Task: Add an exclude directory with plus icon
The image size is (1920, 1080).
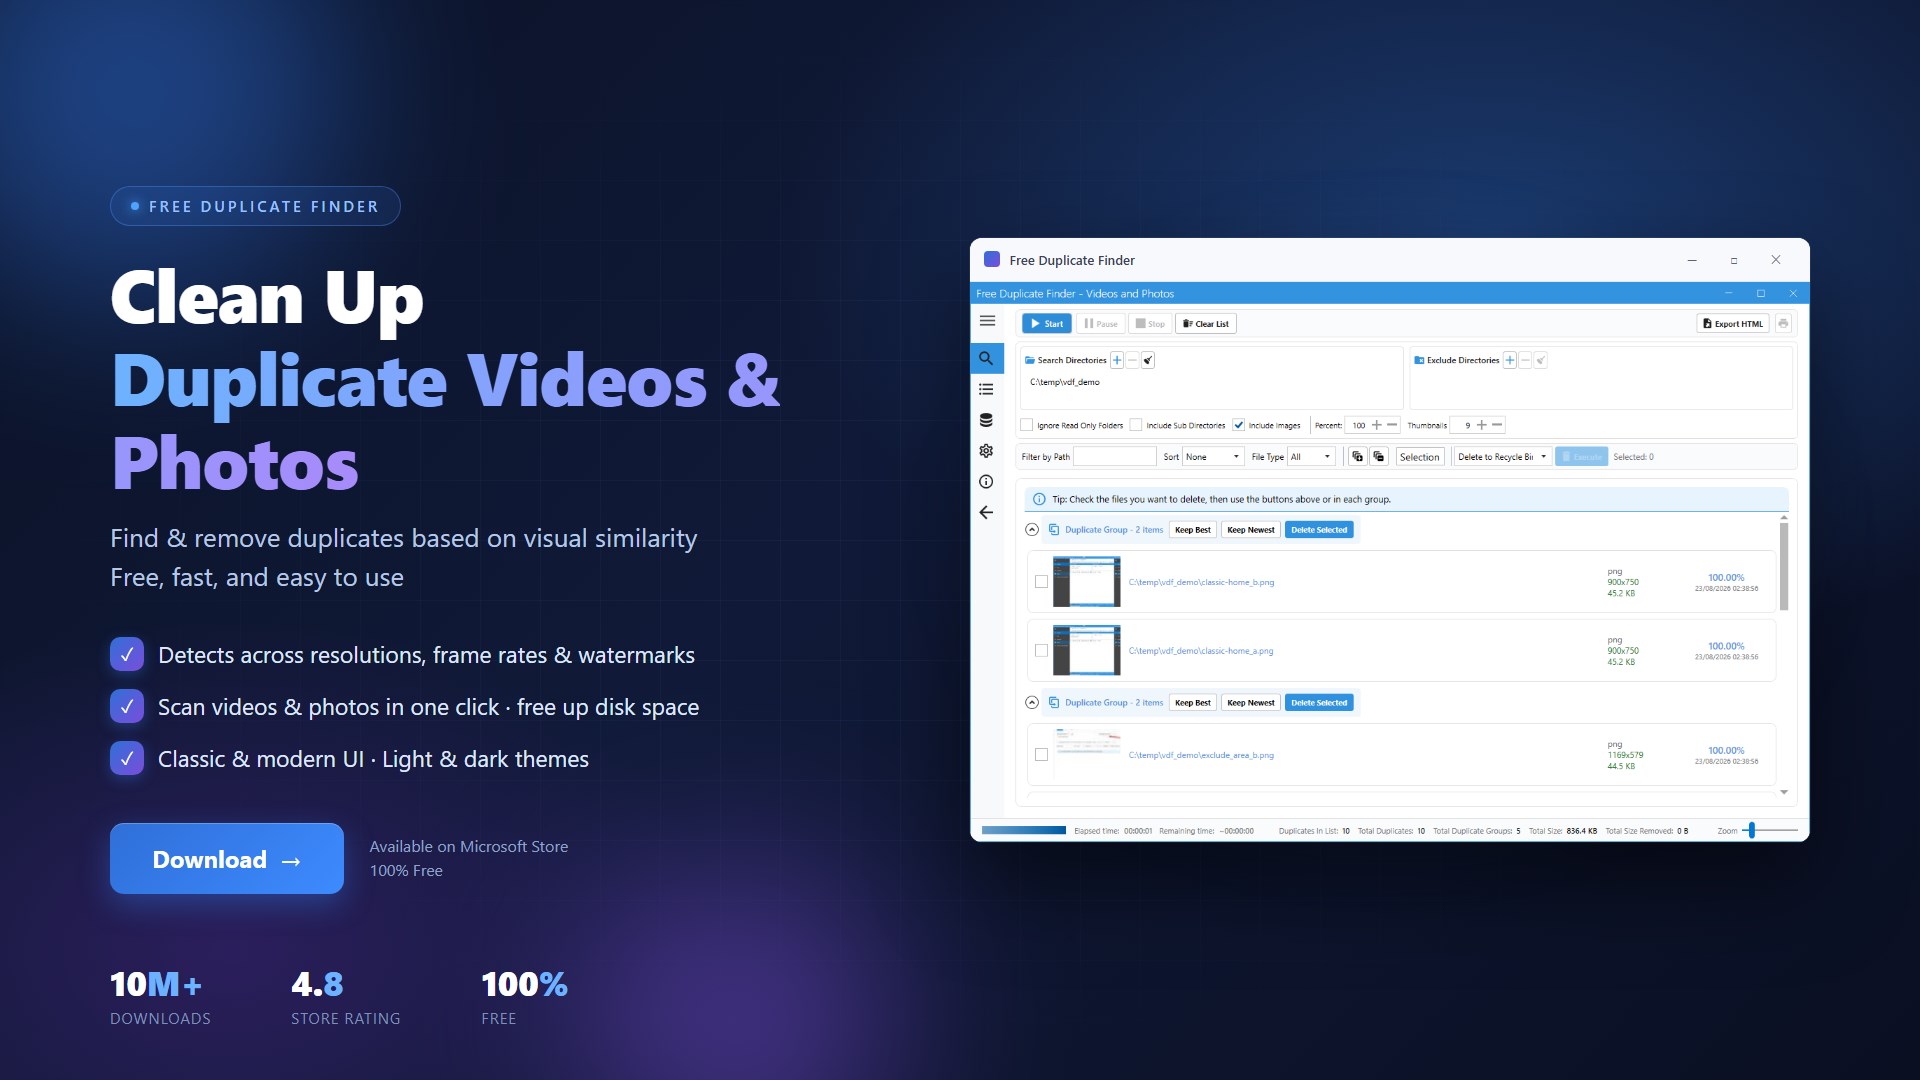Action: 1510,360
